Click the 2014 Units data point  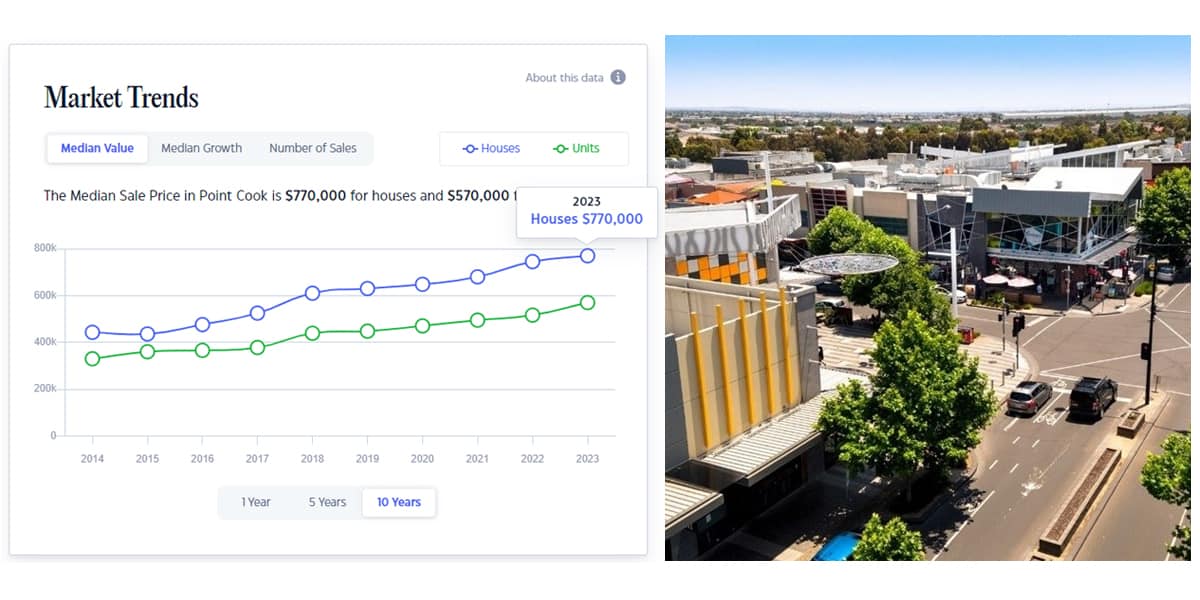pos(92,358)
